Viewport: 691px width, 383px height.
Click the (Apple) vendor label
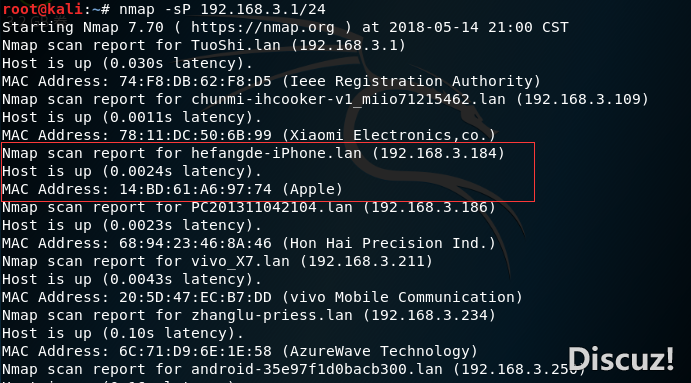pos(312,190)
